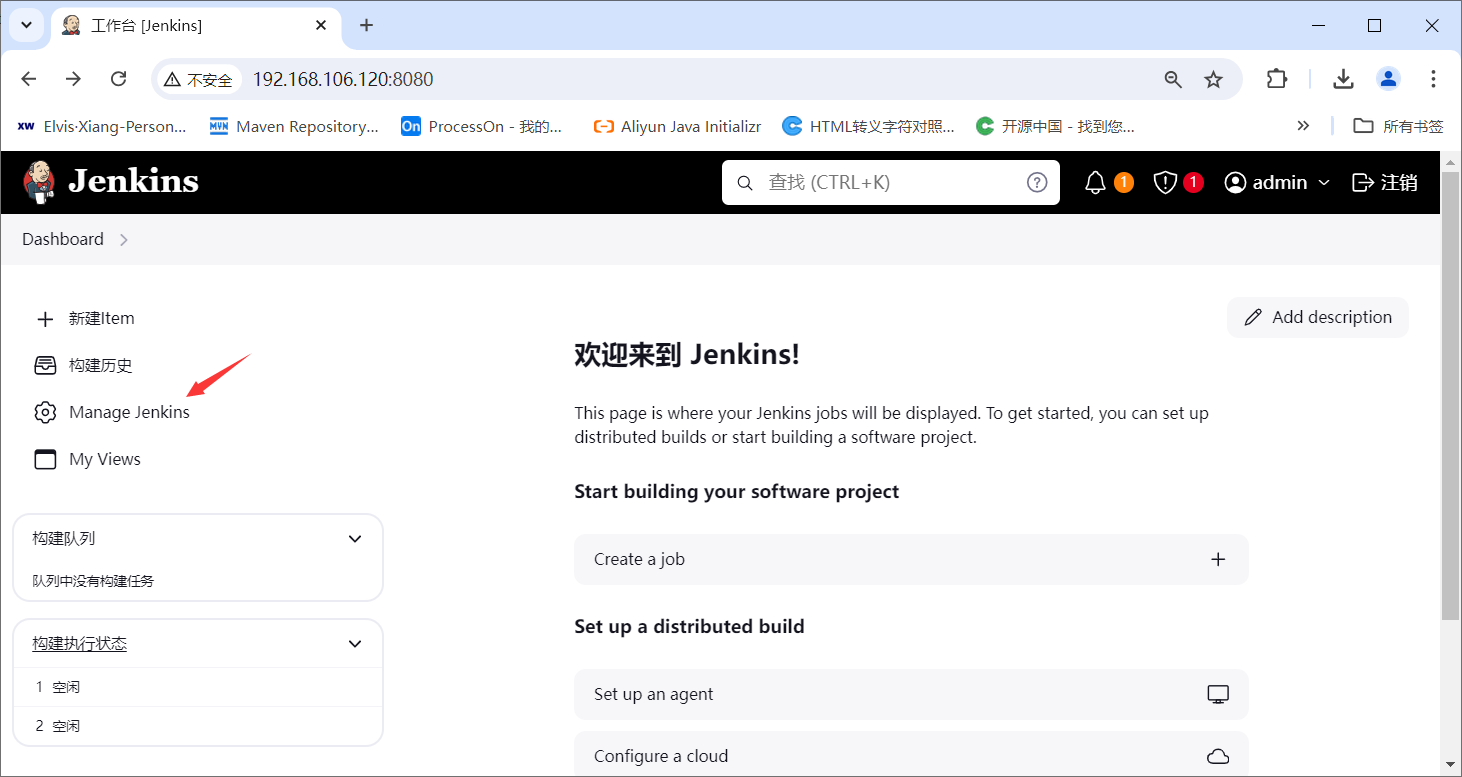
Task: Click the 欢迎来到 Jenkins! heading
Action: tap(687, 355)
